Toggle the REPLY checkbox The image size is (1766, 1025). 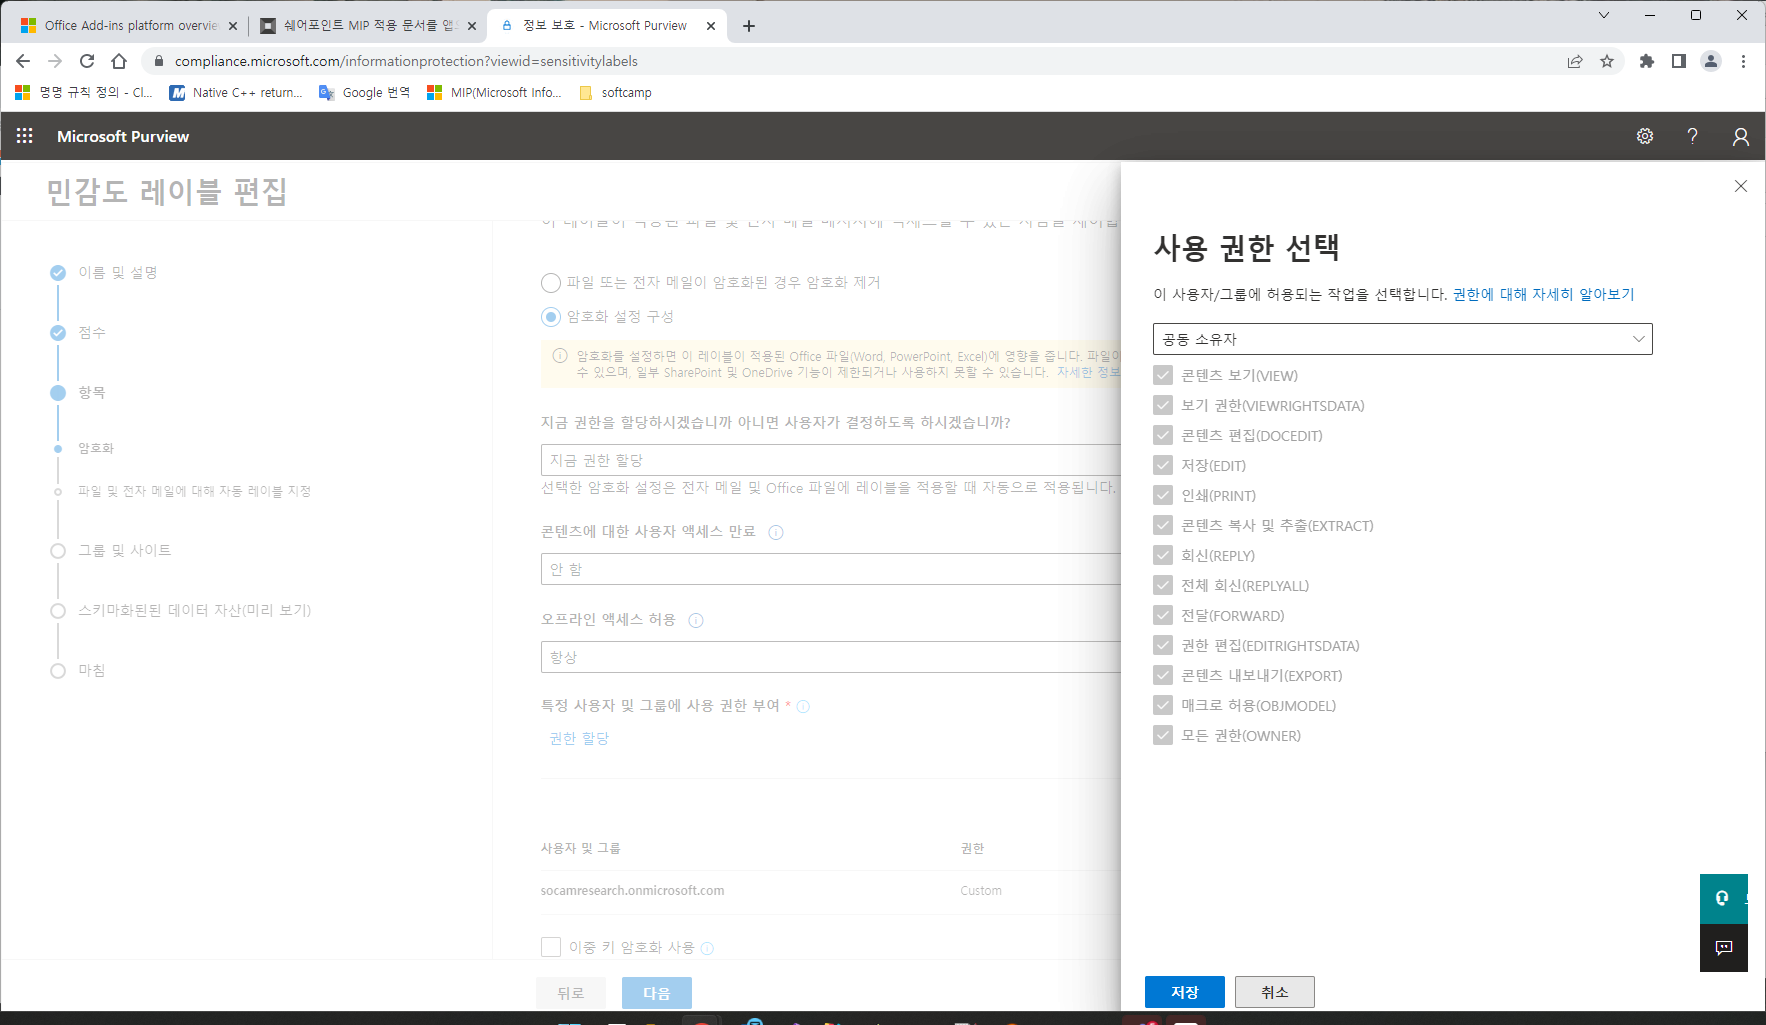pos(1163,555)
